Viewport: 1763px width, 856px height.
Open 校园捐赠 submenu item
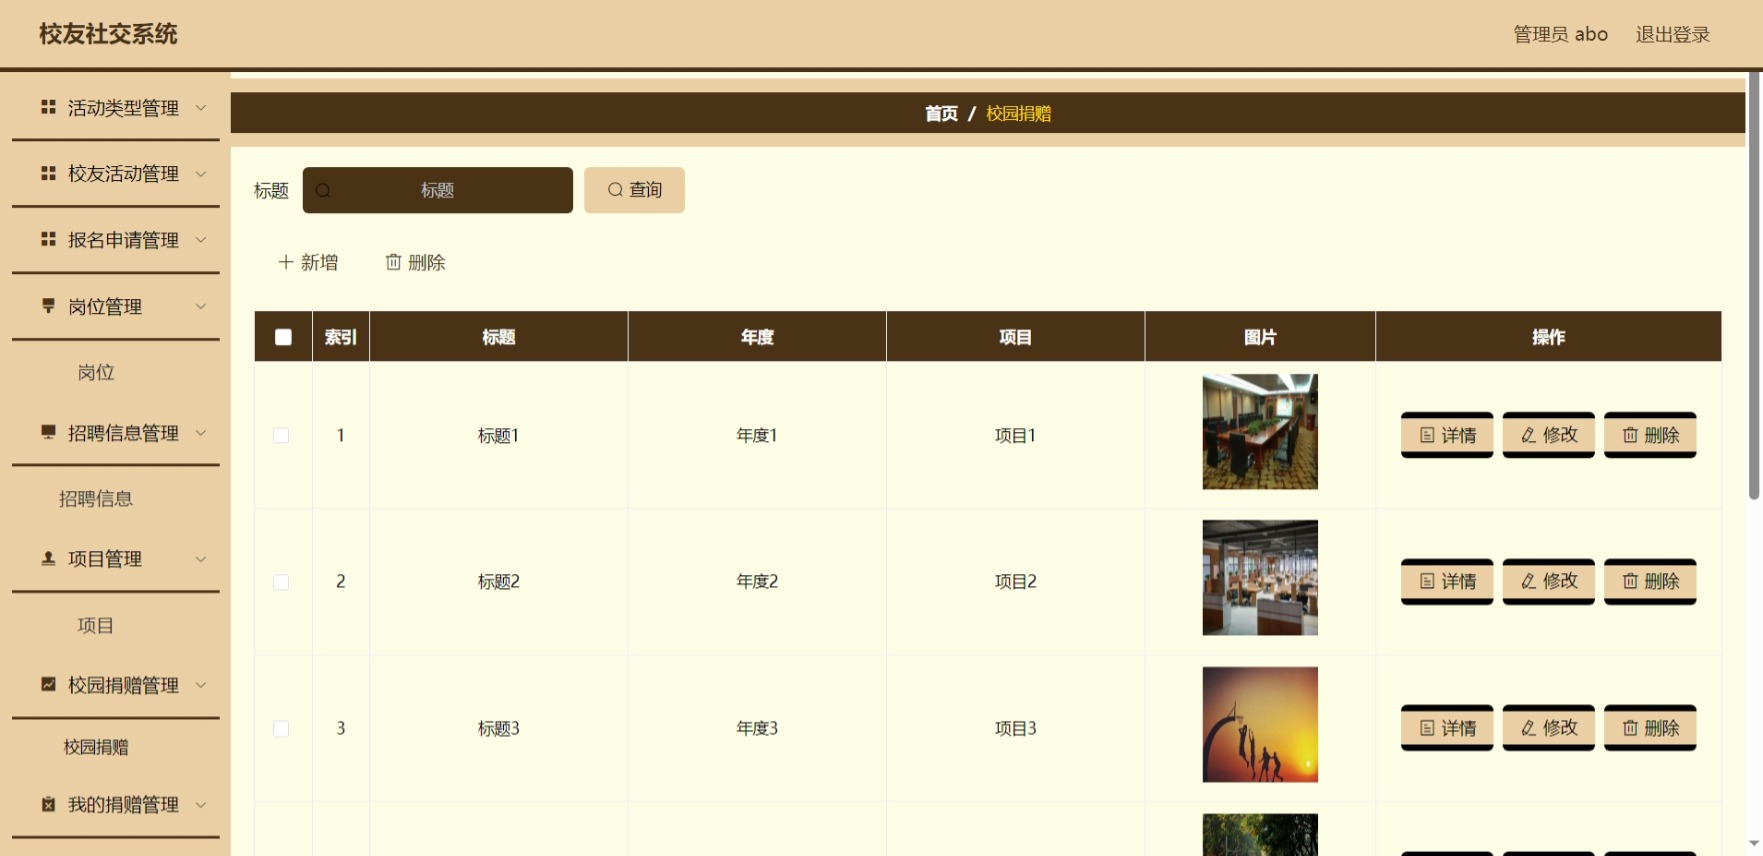pyautogui.click(x=96, y=747)
